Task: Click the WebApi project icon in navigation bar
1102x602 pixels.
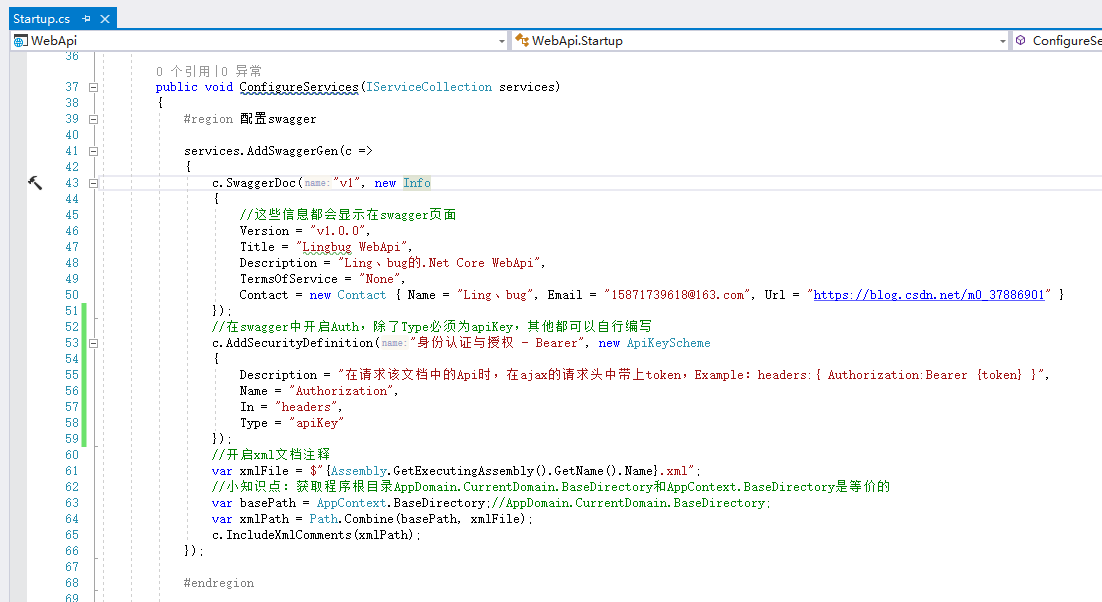Action: [x=18, y=40]
